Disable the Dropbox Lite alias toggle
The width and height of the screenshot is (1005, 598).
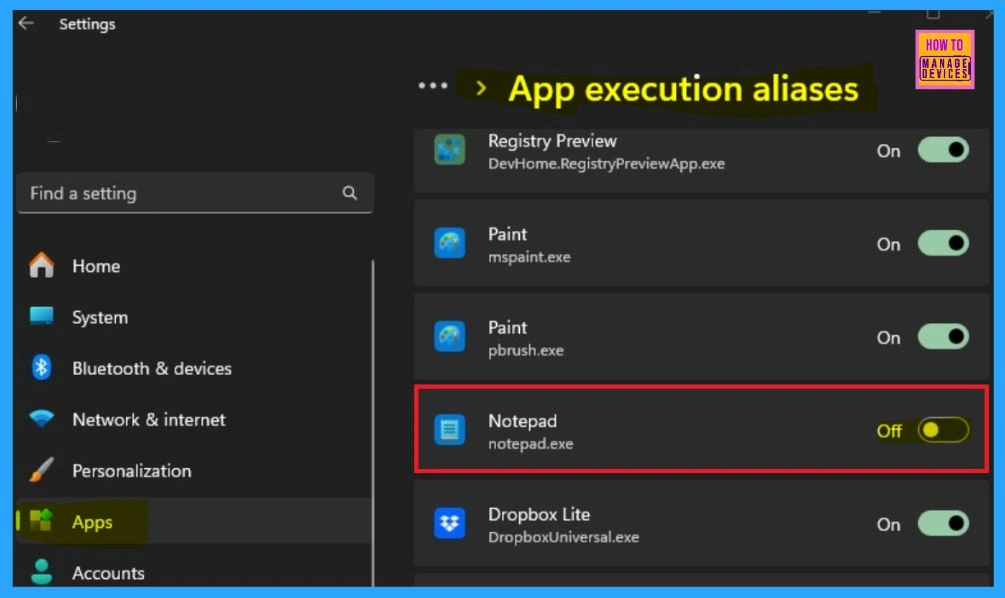coord(943,524)
